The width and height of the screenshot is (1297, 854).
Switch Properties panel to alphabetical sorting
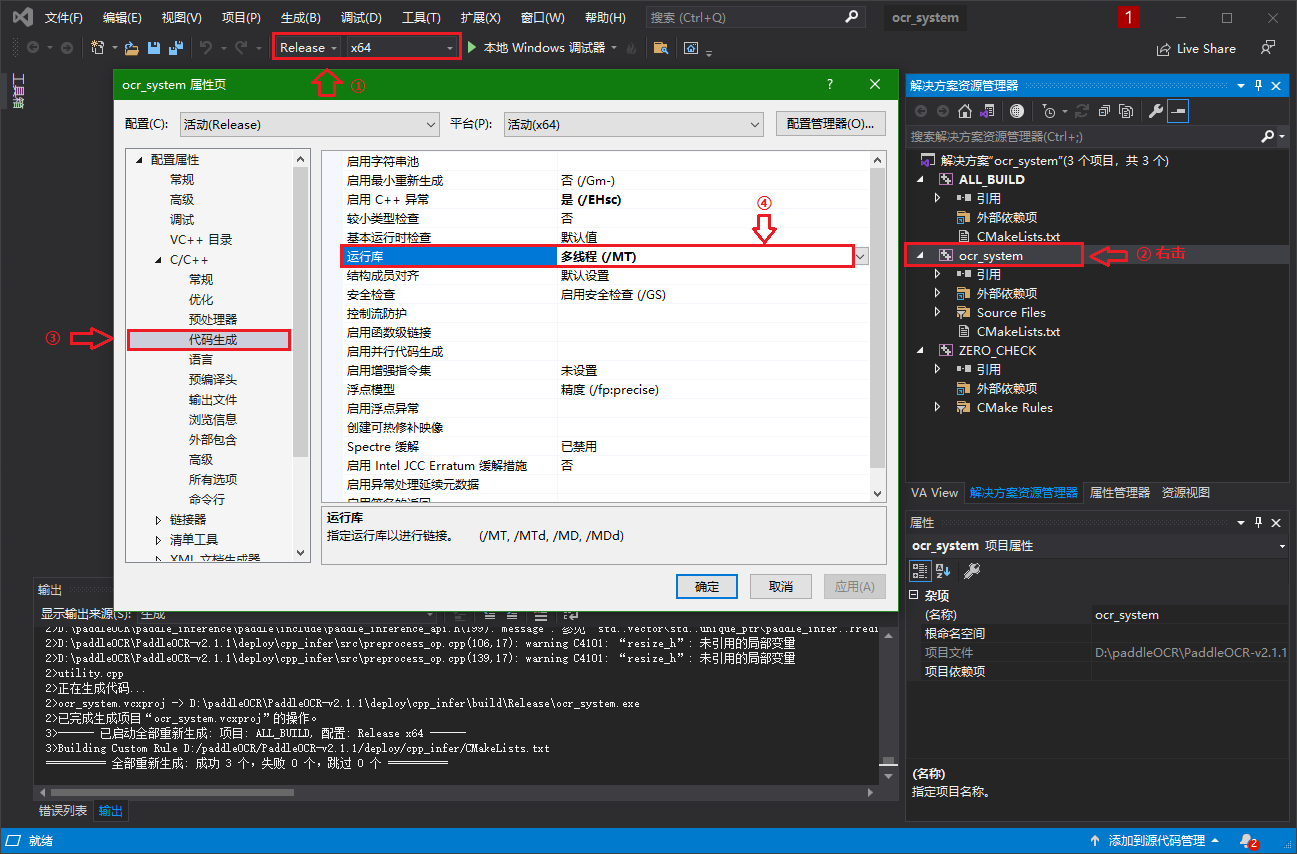942,571
